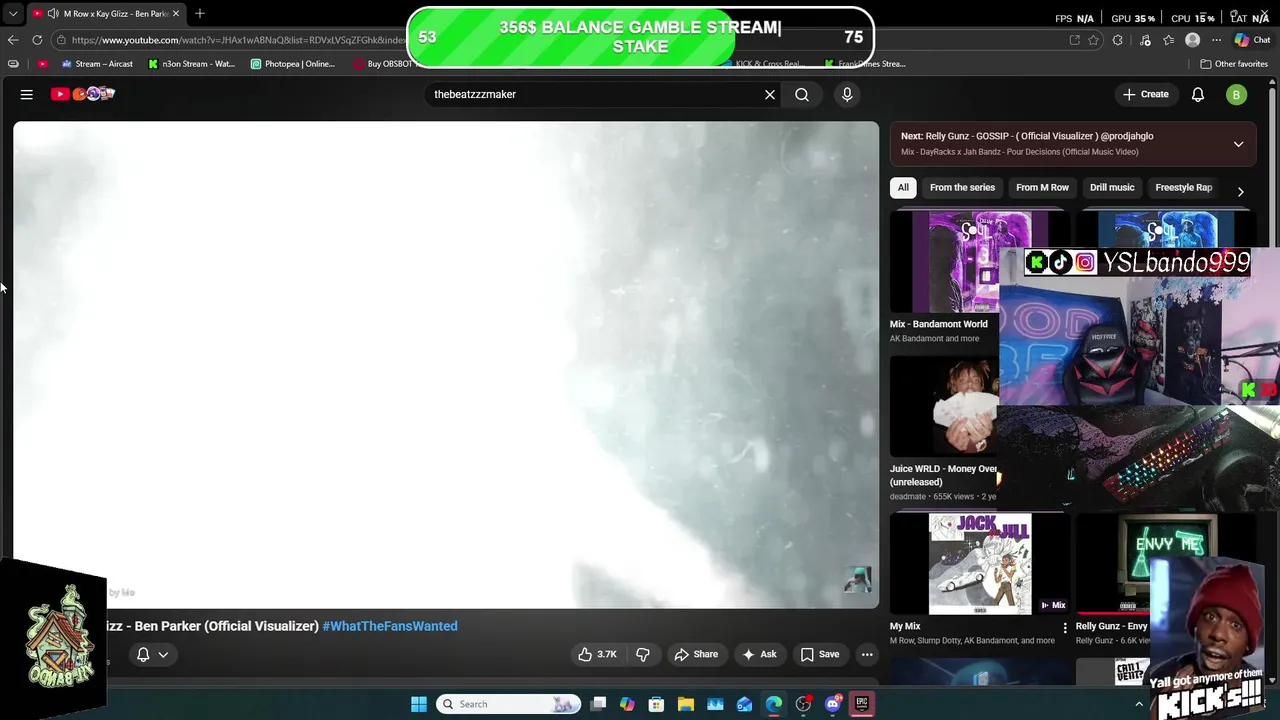Click the channel watermark in video corner
The image size is (1280, 720).
(x=858, y=580)
